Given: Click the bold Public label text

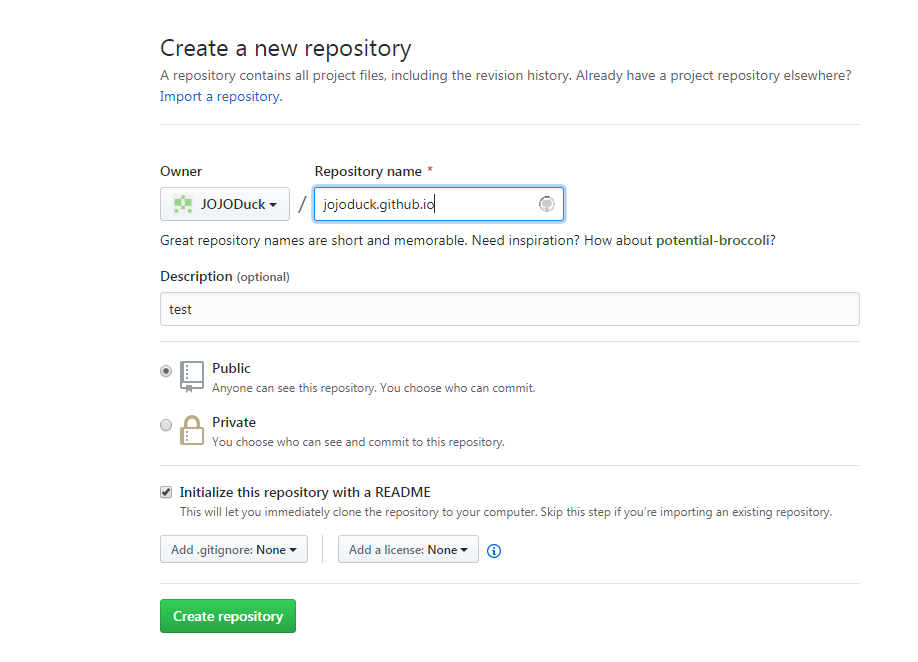Looking at the screenshot, I should (231, 368).
